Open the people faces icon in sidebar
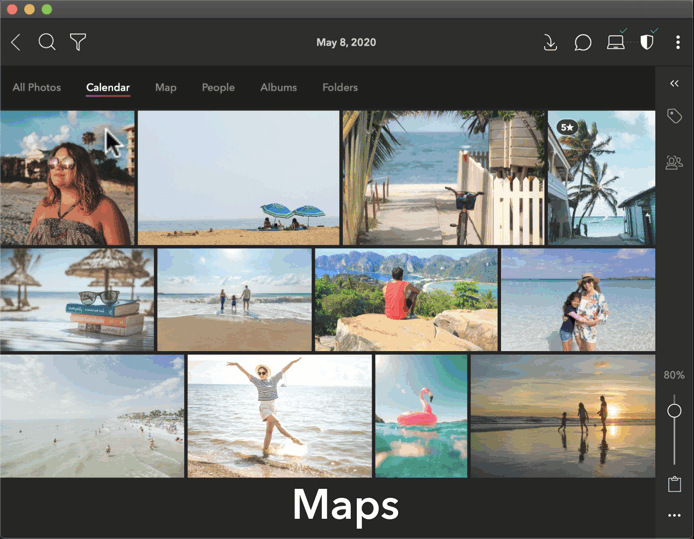Screen dimensions: 694x539 (x=674, y=162)
